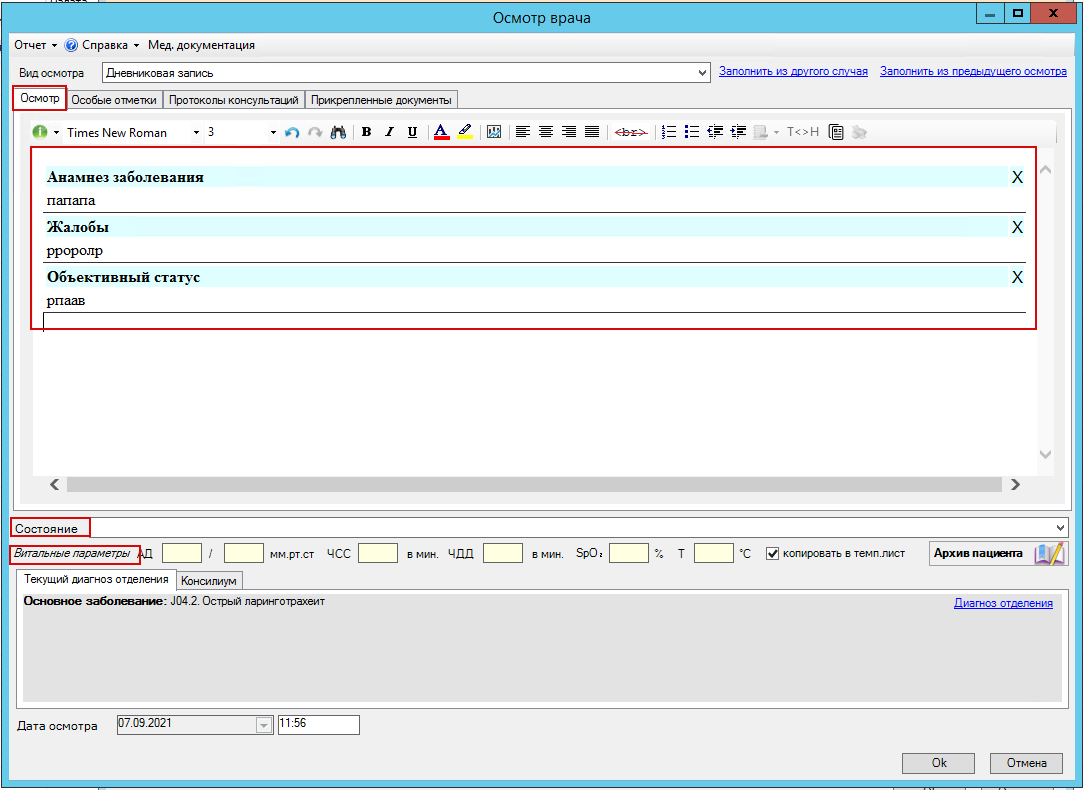Click the green info icon in editor toolbar
Screen dimensions: 1084x790
pos(40,132)
